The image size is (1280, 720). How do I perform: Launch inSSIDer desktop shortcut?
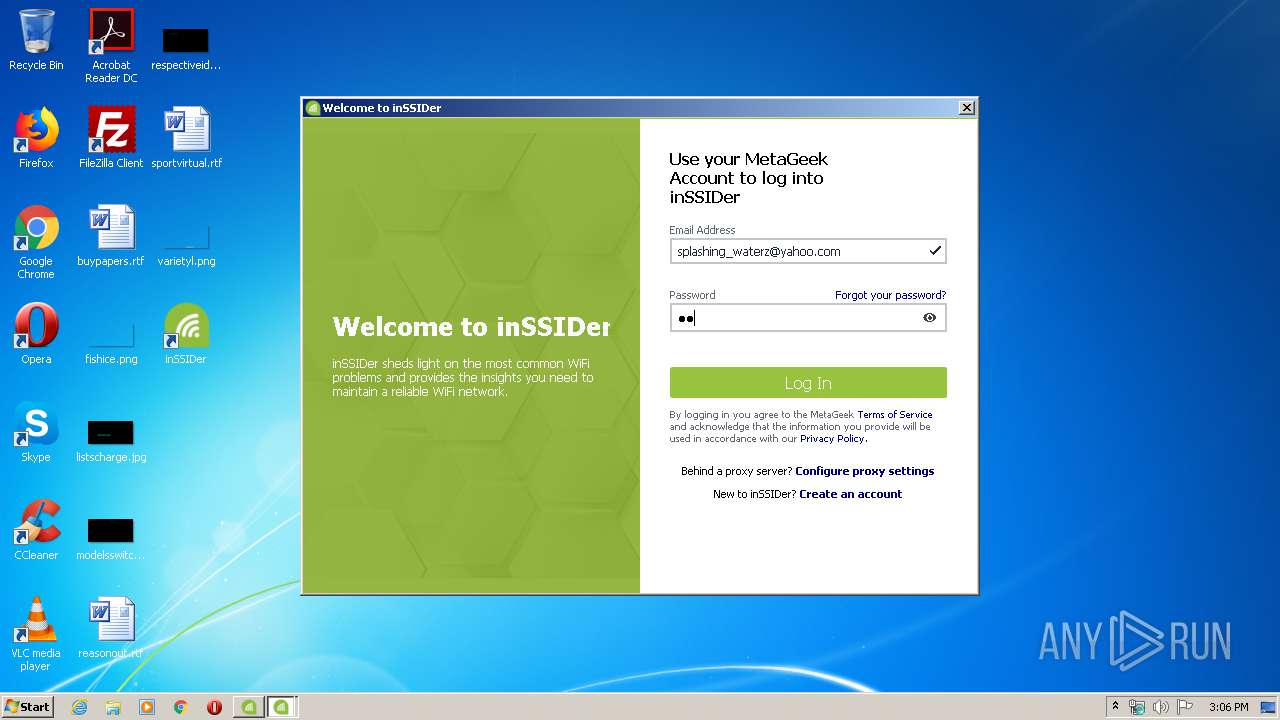click(x=186, y=334)
